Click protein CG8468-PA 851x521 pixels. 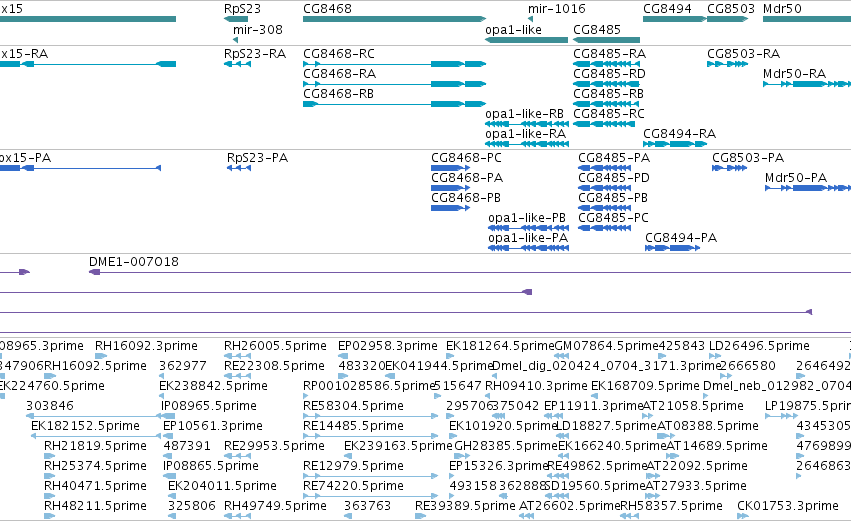[467, 178]
